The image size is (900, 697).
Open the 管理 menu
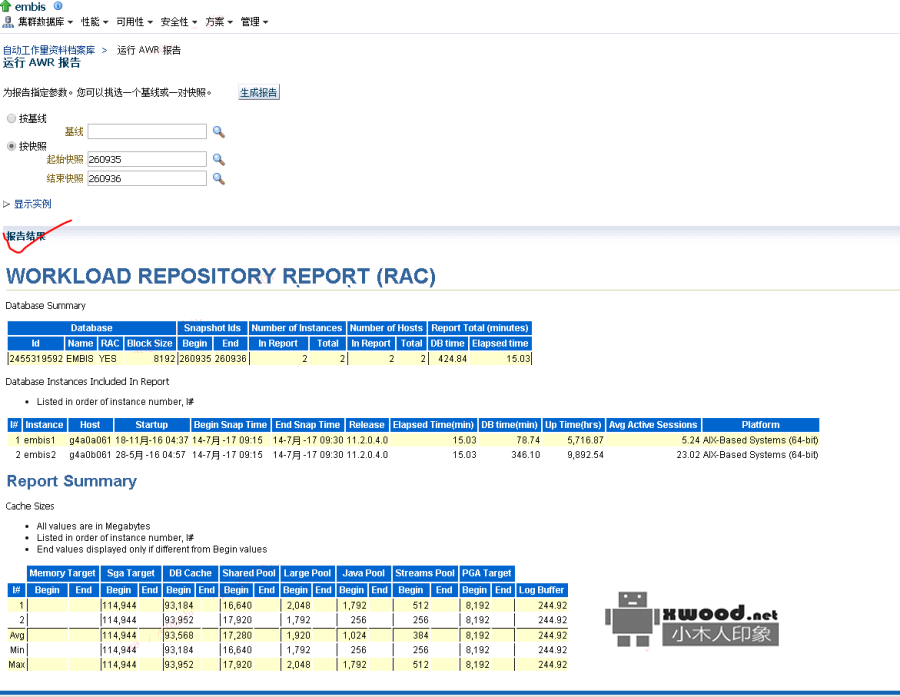pos(254,22)
